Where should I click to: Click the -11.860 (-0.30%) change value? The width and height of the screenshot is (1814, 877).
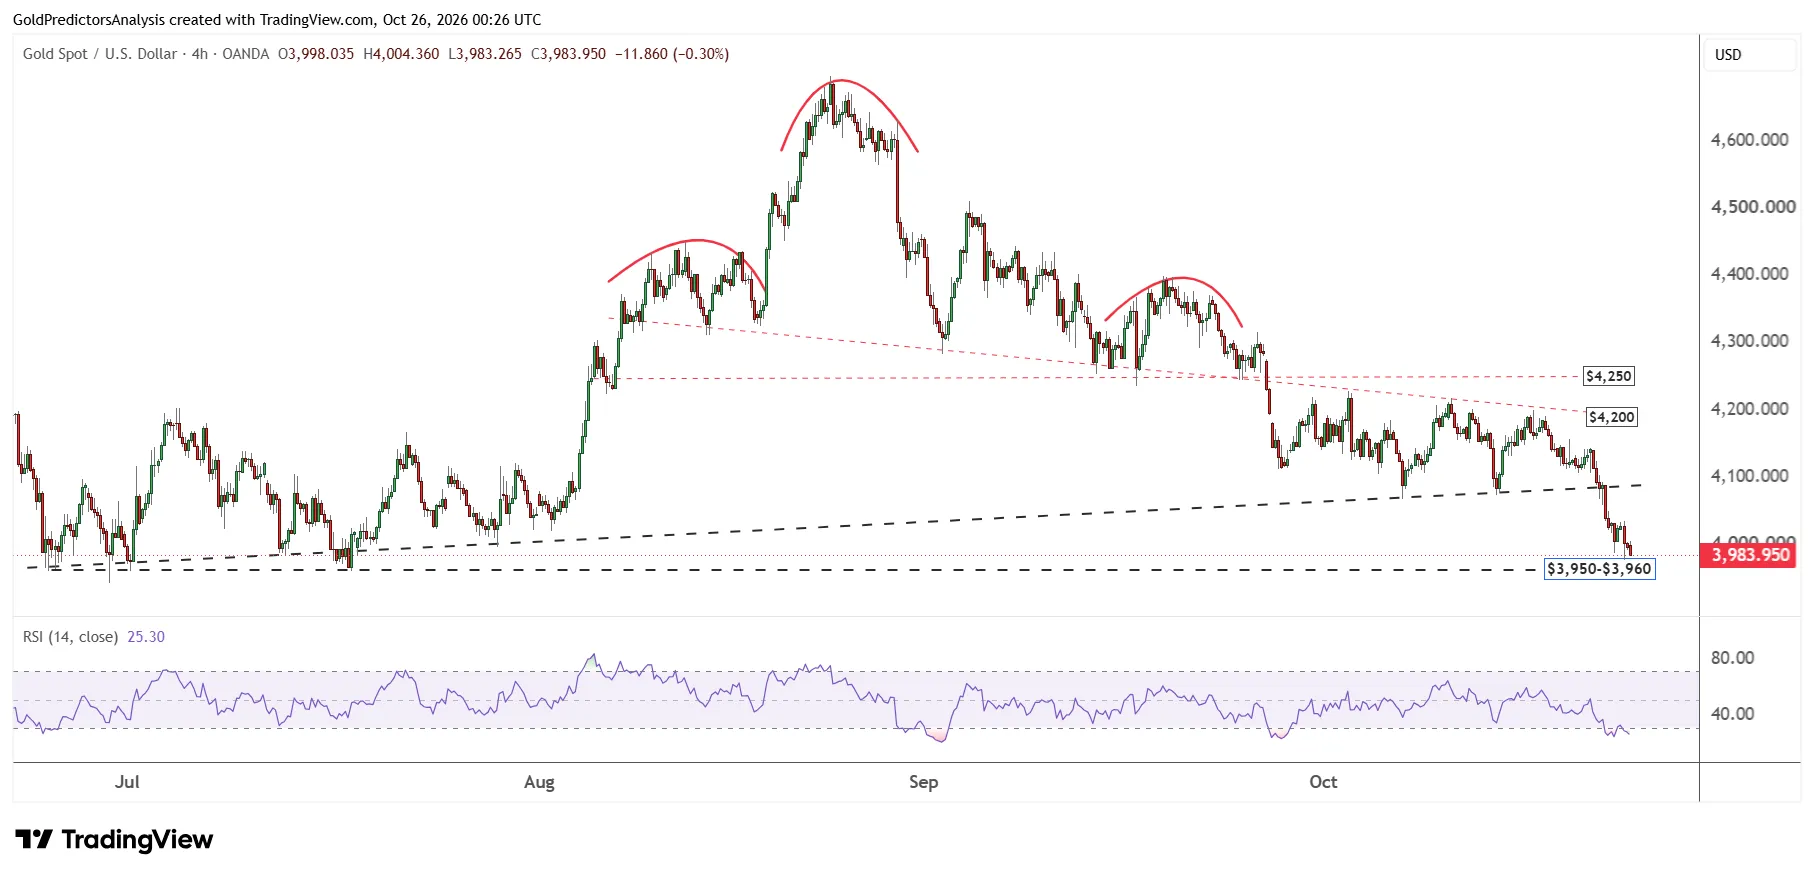point(671,54)
